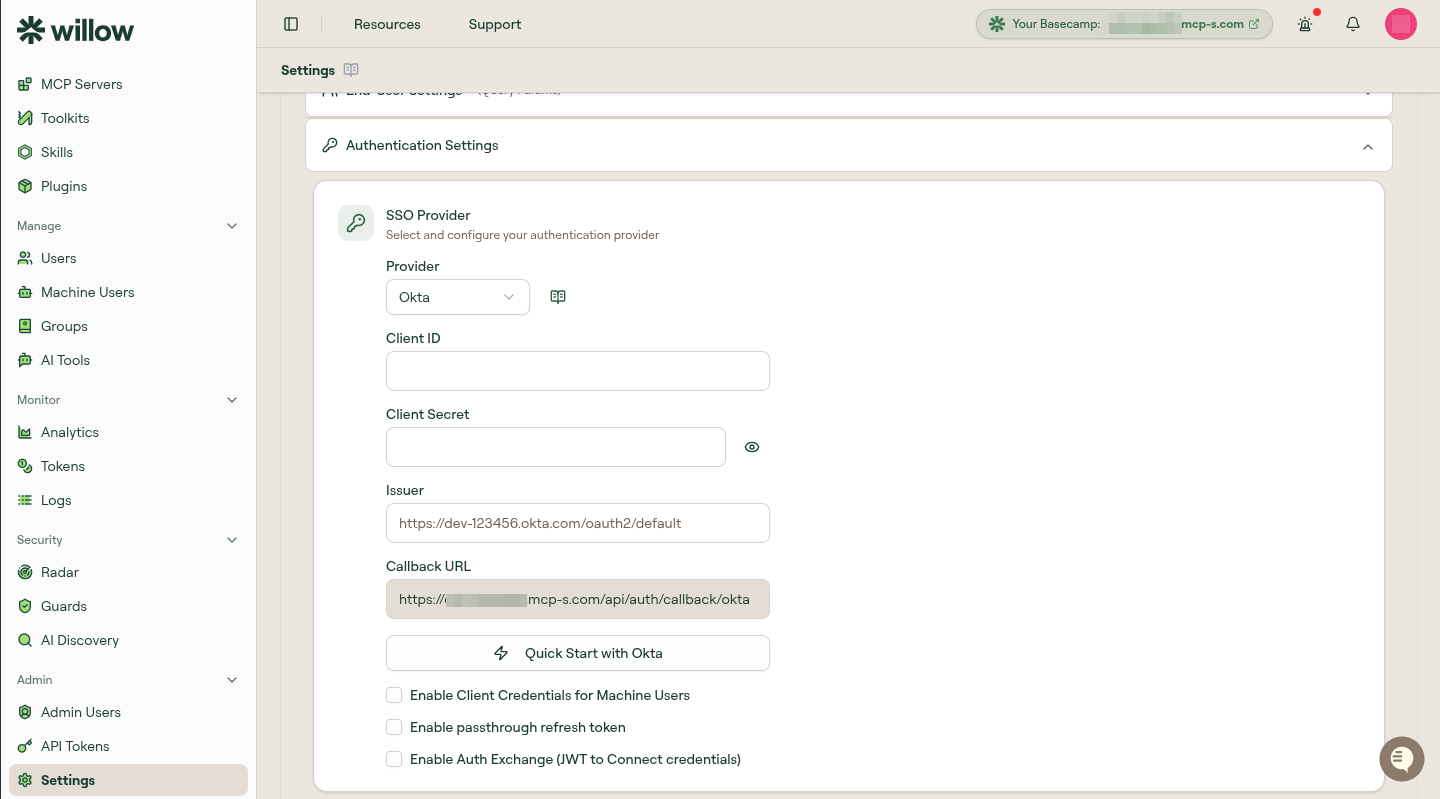Click the Machine Users robot icon

(x=25, y=292)
